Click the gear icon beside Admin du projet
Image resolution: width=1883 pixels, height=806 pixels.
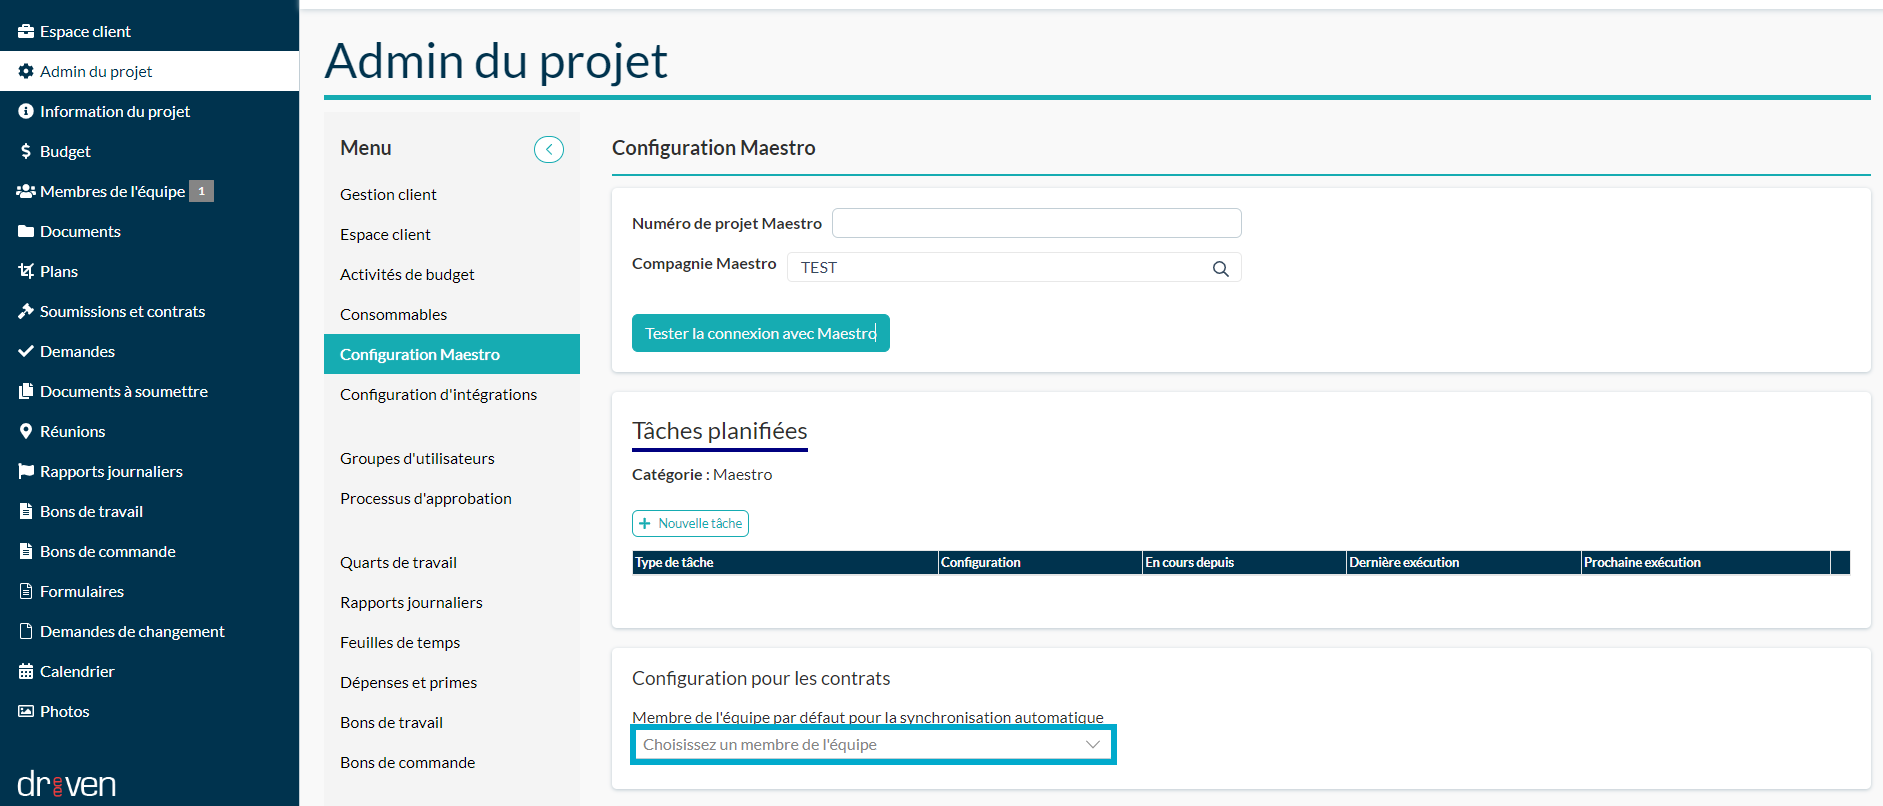(x=26, y=71)
